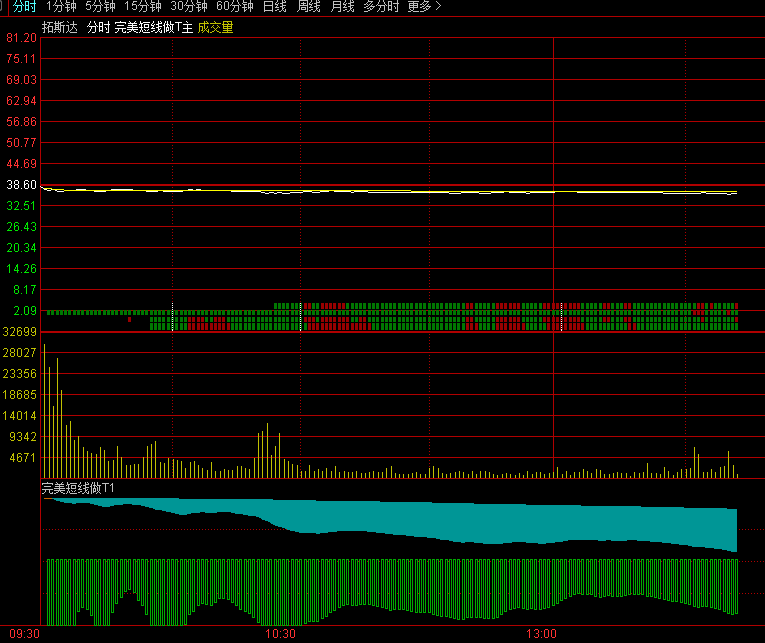Viewport: 765px width, 643px height.
Task: Click the 完美短线做T主 indicator label
Action: click(x=153, y=28)
